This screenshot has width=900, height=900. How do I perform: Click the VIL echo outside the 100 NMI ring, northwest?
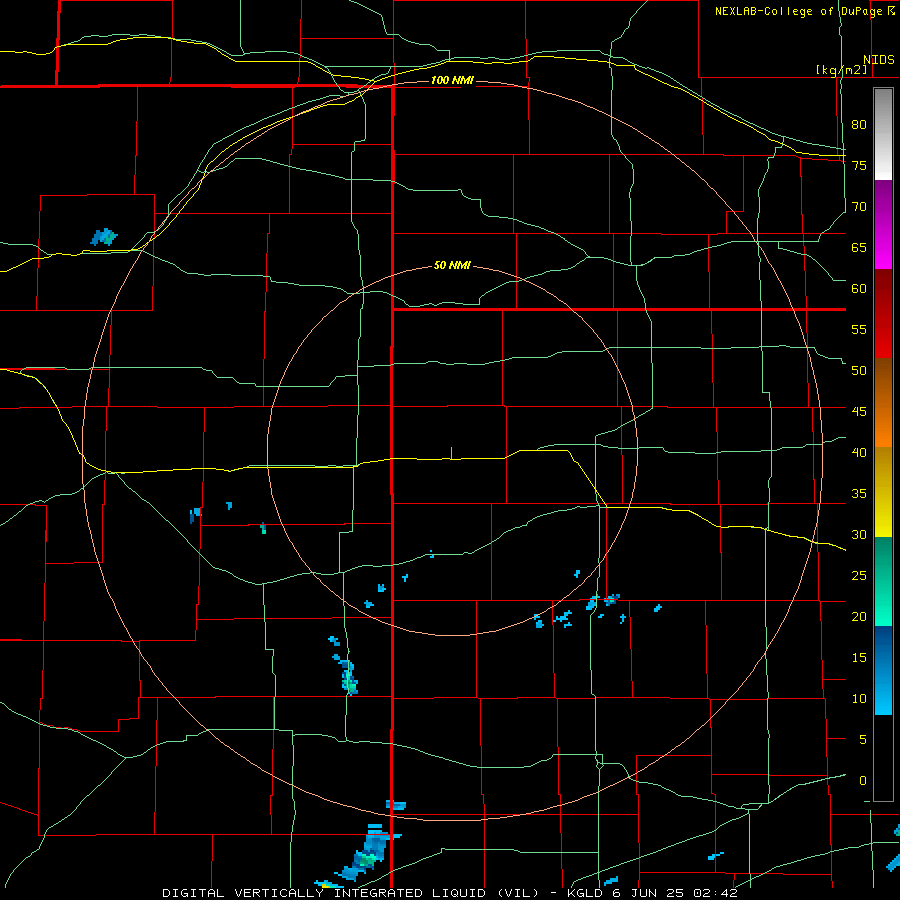point(104,236)
